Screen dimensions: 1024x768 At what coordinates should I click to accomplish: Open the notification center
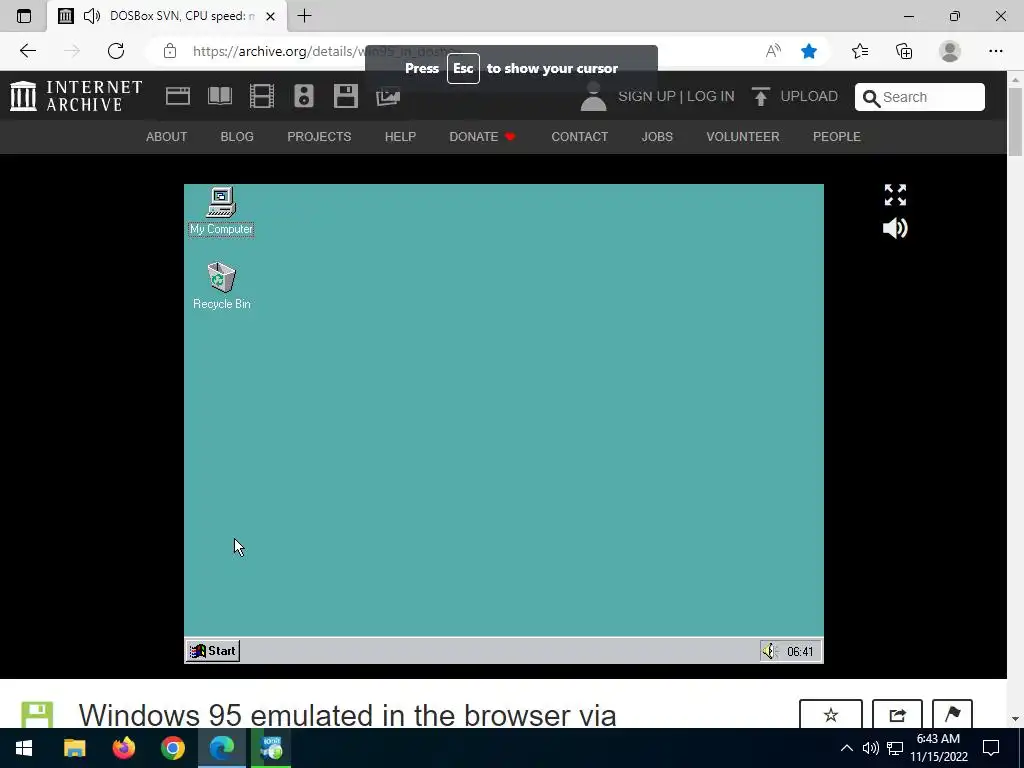point(991,748)
